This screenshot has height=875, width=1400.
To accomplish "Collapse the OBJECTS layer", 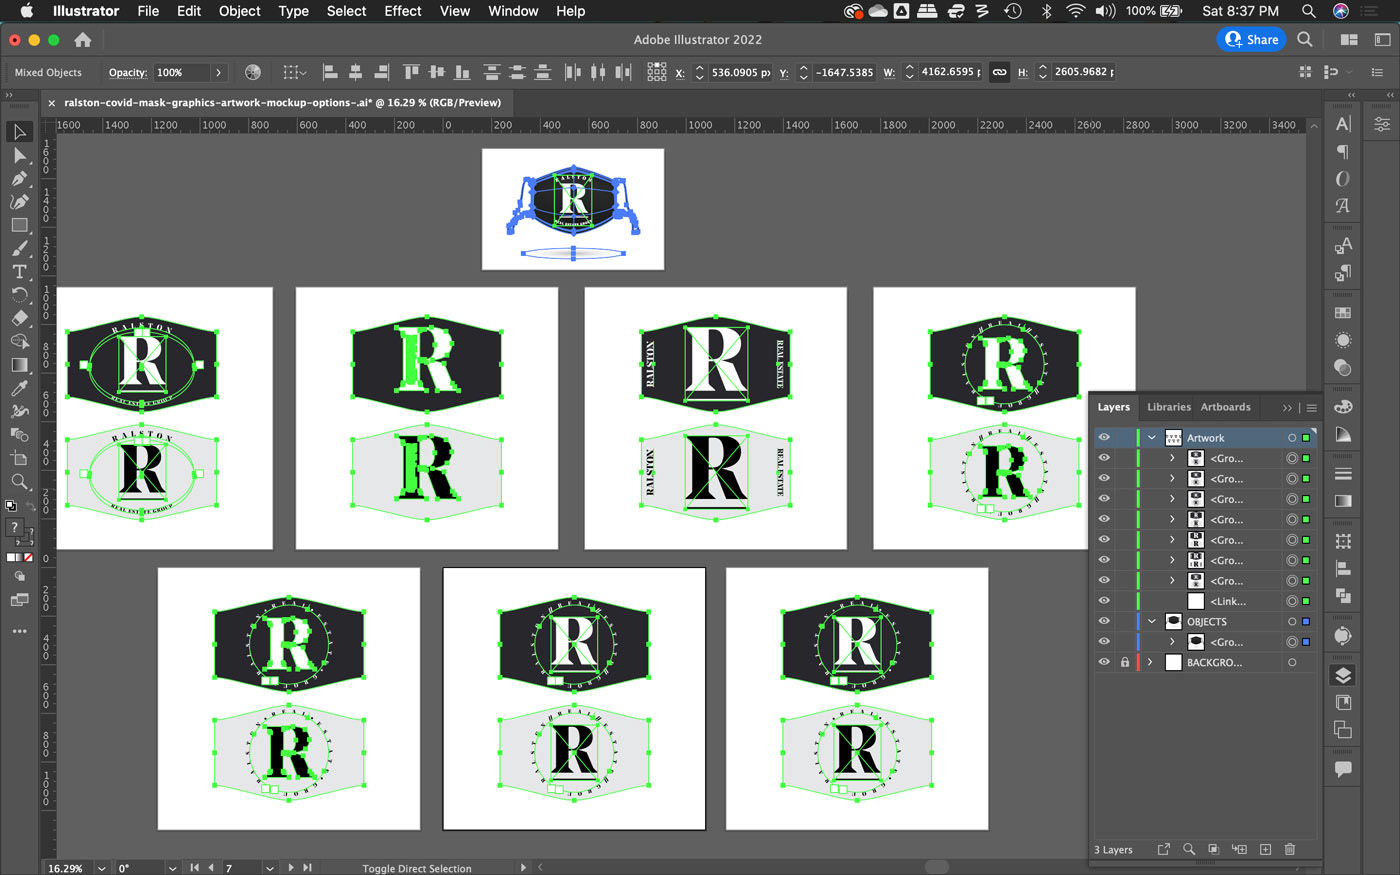I will click(1152, 621).
